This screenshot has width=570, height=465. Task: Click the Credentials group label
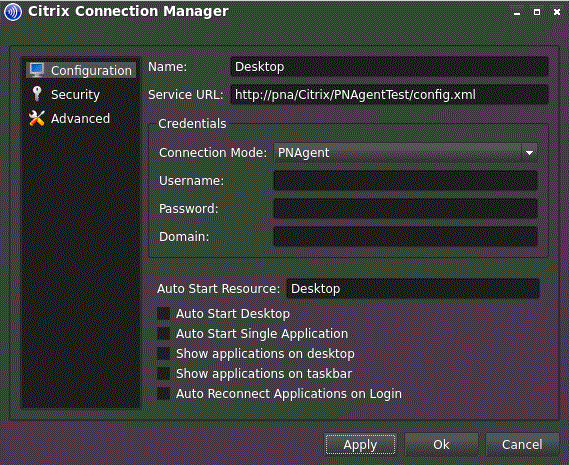pyautogui.click(x=192, y=124)
